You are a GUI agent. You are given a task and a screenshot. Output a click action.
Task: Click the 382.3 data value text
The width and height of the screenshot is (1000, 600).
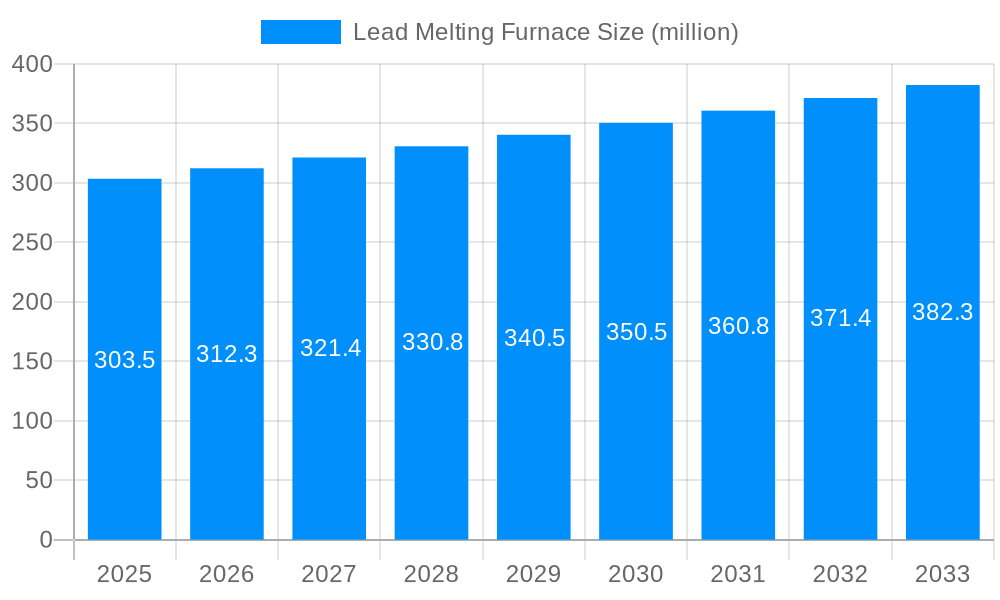click(x=944, y=313)
